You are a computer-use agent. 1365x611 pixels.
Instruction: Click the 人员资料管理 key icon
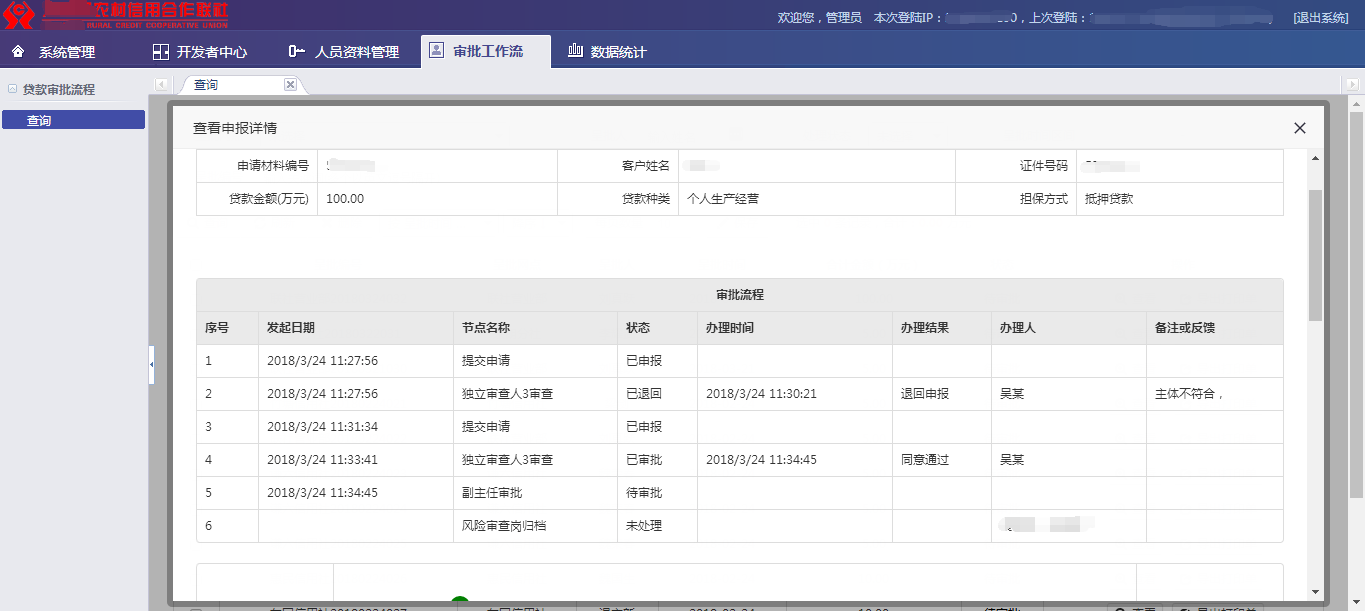pyautogui.click(x=296, y=52)
